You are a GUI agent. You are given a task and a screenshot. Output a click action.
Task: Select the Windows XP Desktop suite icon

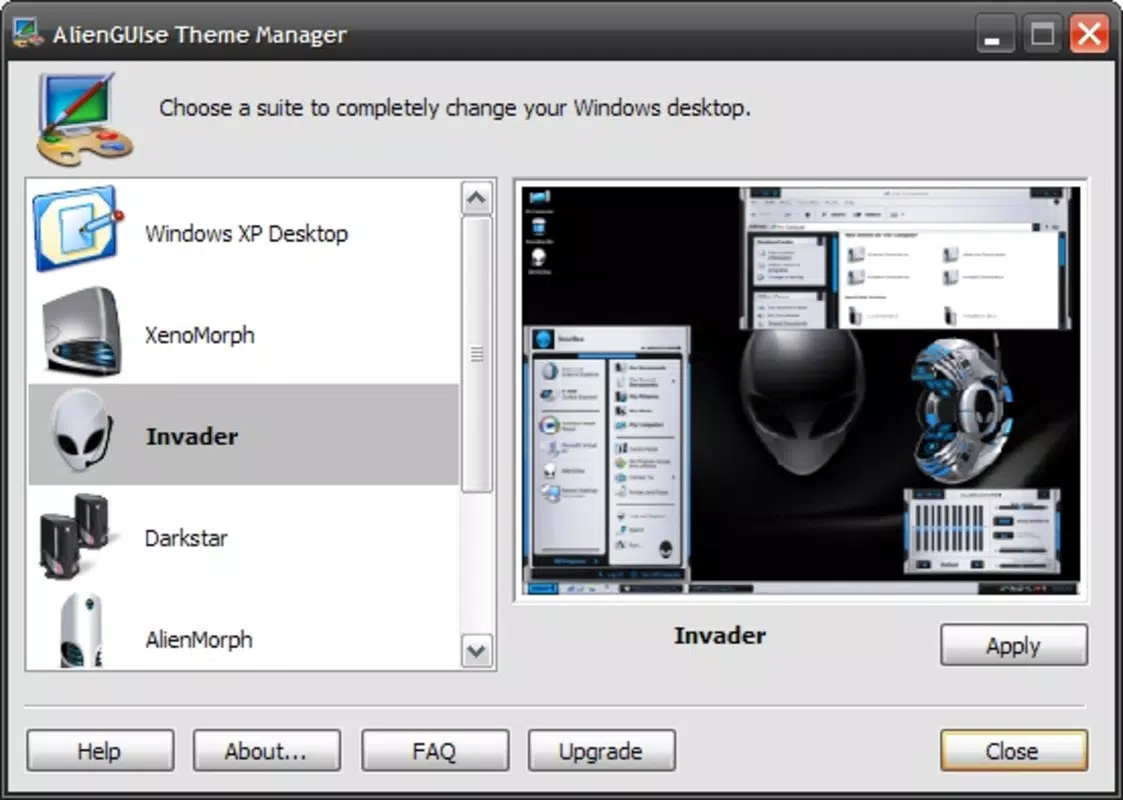pyautogui.click(x=78, y=229)
